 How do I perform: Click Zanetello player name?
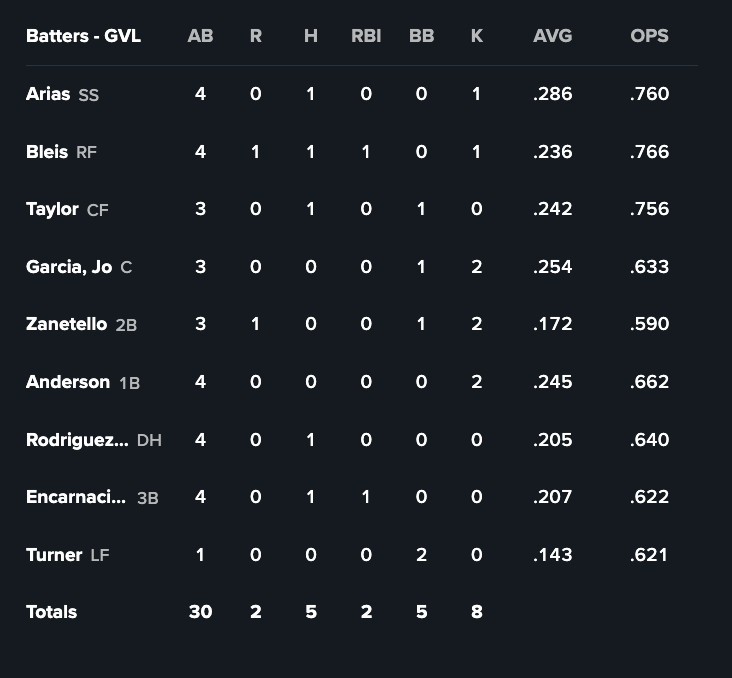click(x=66, y=324)
